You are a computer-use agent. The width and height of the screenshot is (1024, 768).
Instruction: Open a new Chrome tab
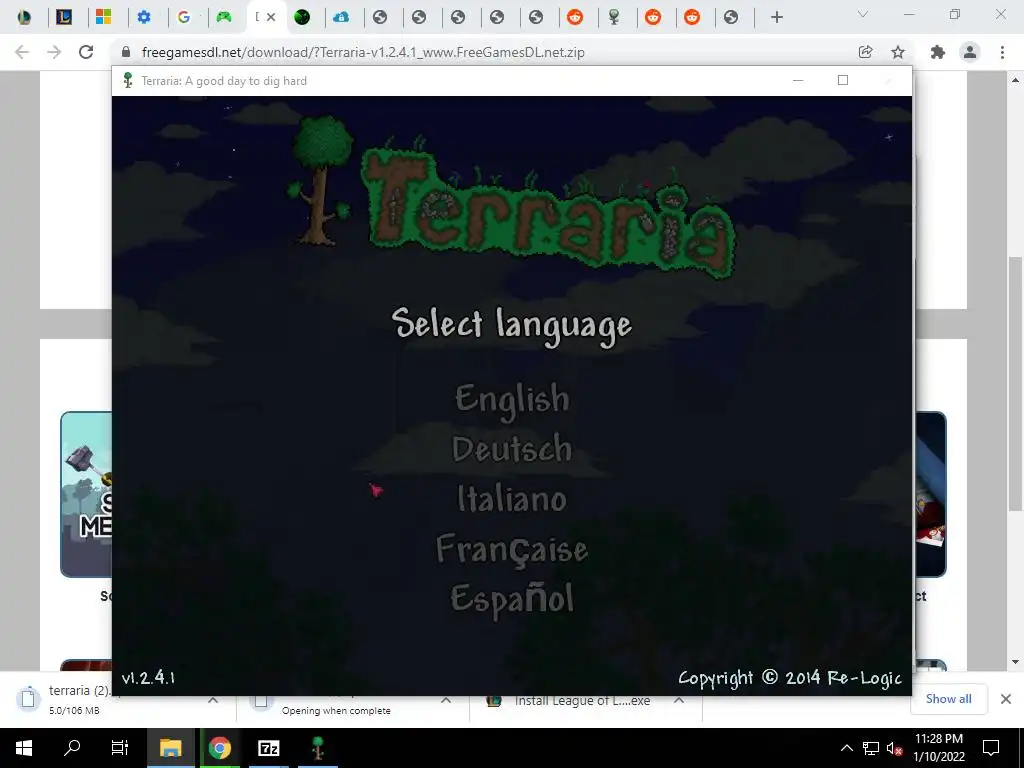(x=776, y=17)
